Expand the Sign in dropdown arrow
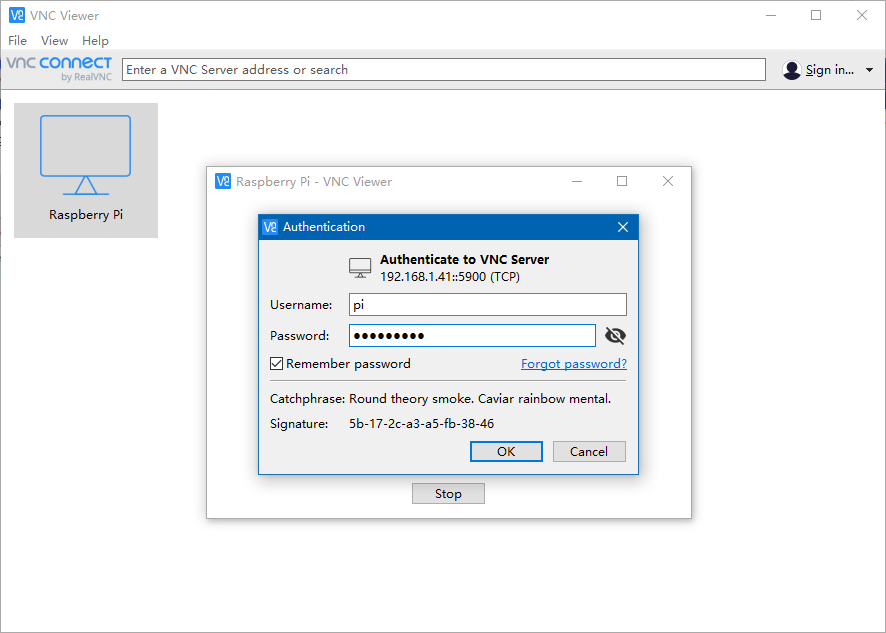 [x=869, y=70]
